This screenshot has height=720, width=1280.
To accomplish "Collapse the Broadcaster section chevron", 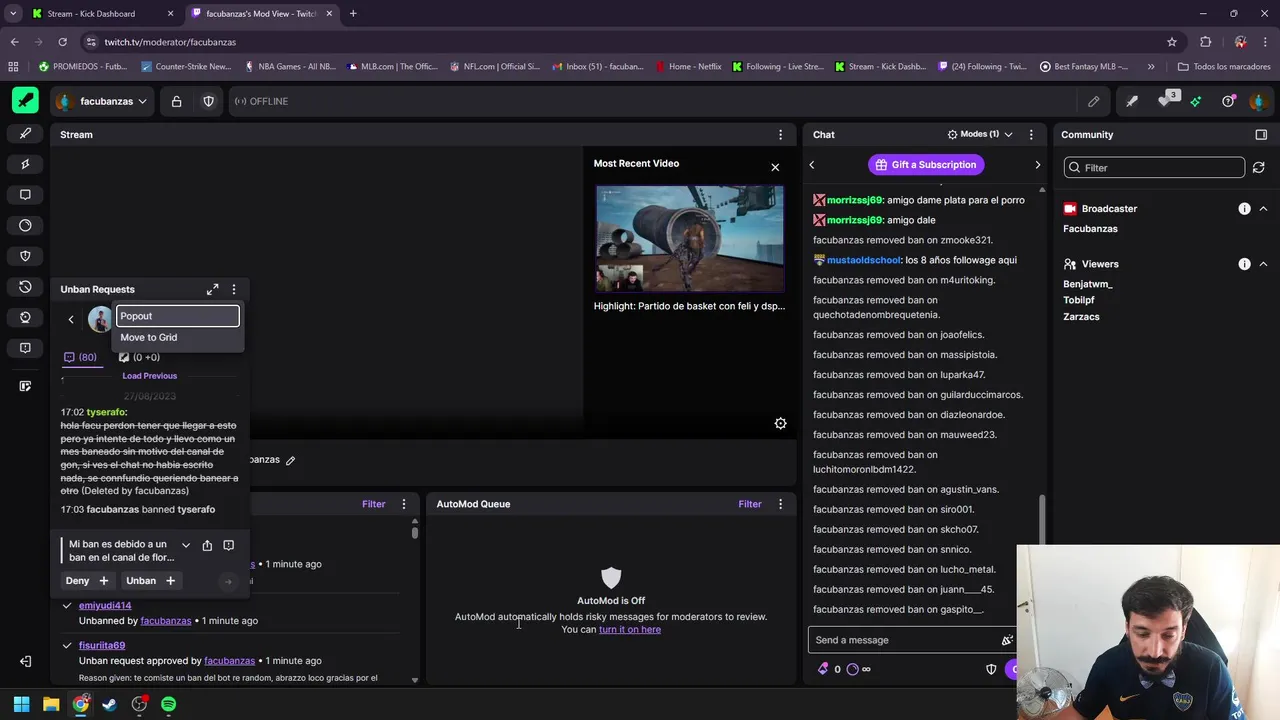I will coord(1263,208).
